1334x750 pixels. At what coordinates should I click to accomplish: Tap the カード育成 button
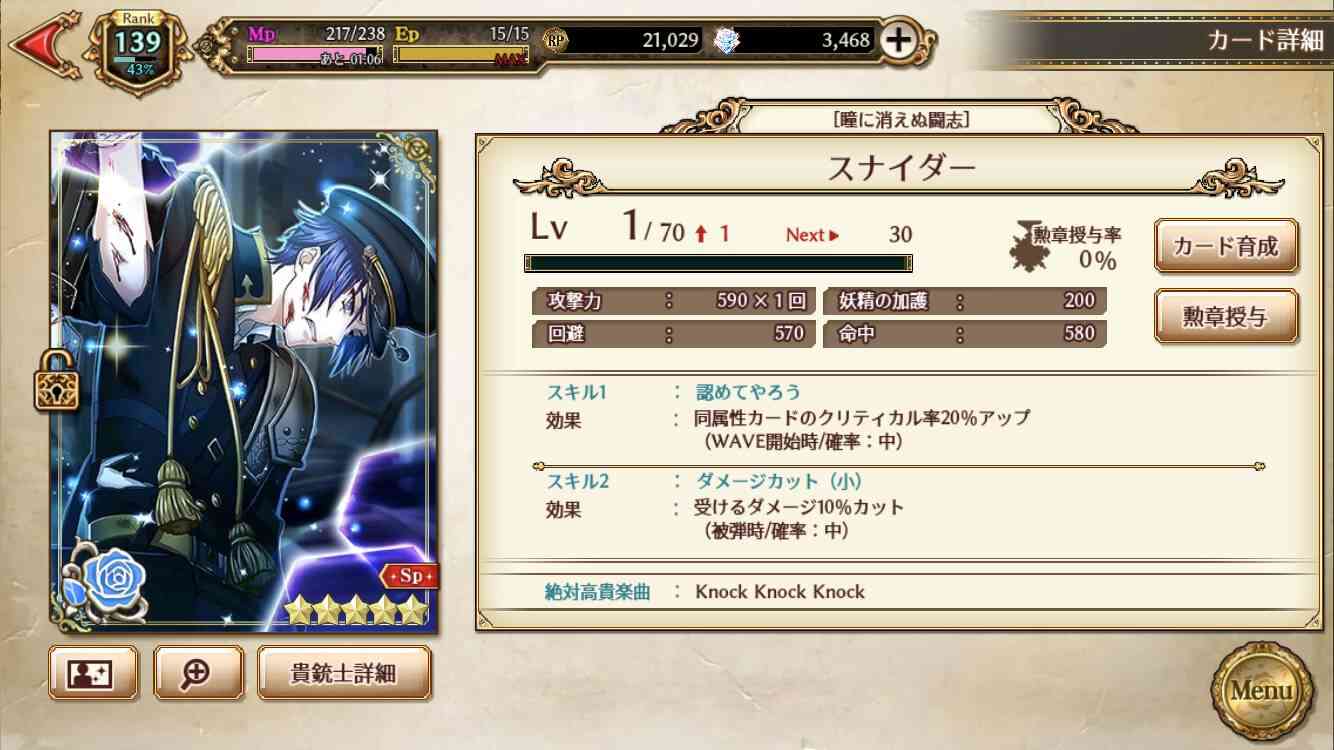1227,246
